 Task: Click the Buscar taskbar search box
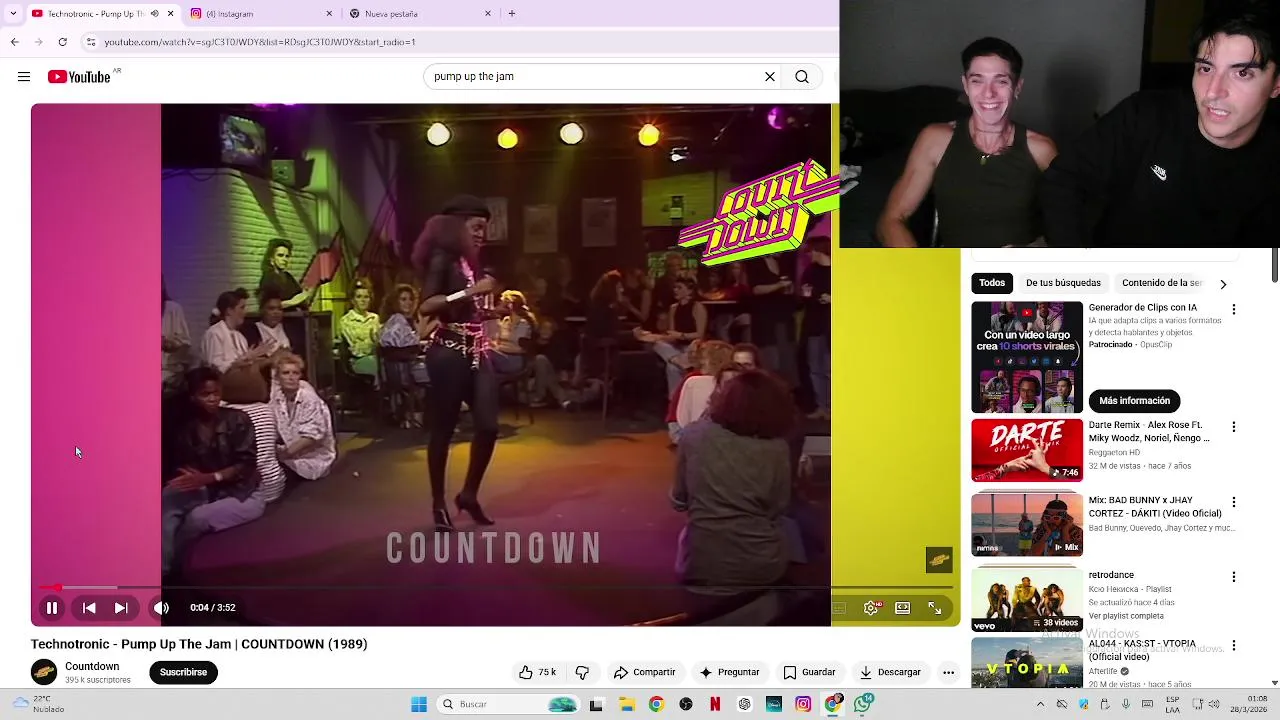pyautogui.click(x=510, y=704)
